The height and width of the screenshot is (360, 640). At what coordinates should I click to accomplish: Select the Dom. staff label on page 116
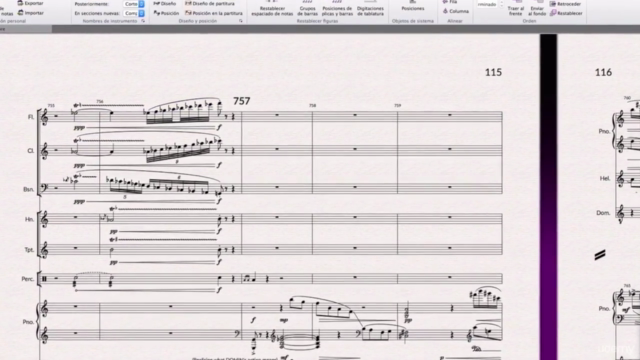(603, 213)
